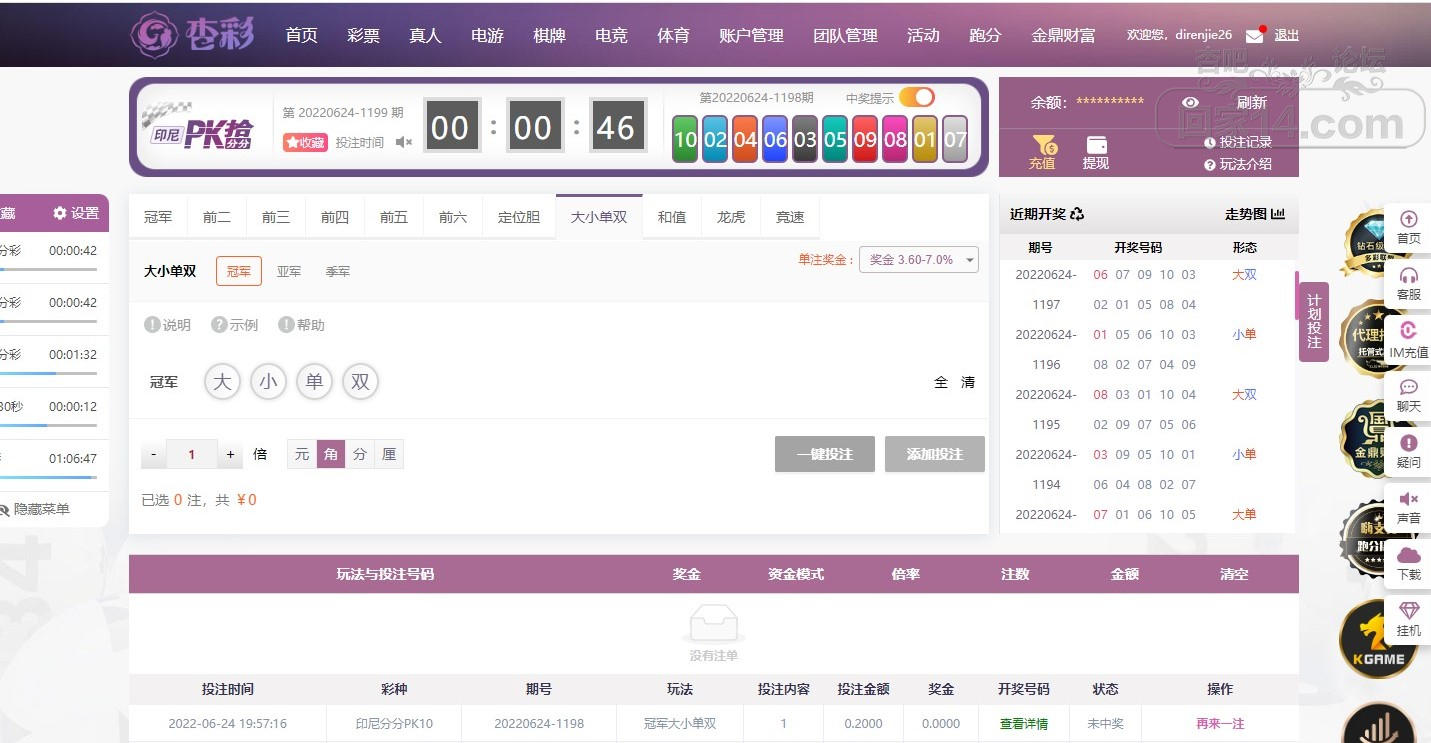This screenshot has width=1431, height=743.
Task: Open the 客服 headset icon in sidebar
Action: (x=1409, y=275)
